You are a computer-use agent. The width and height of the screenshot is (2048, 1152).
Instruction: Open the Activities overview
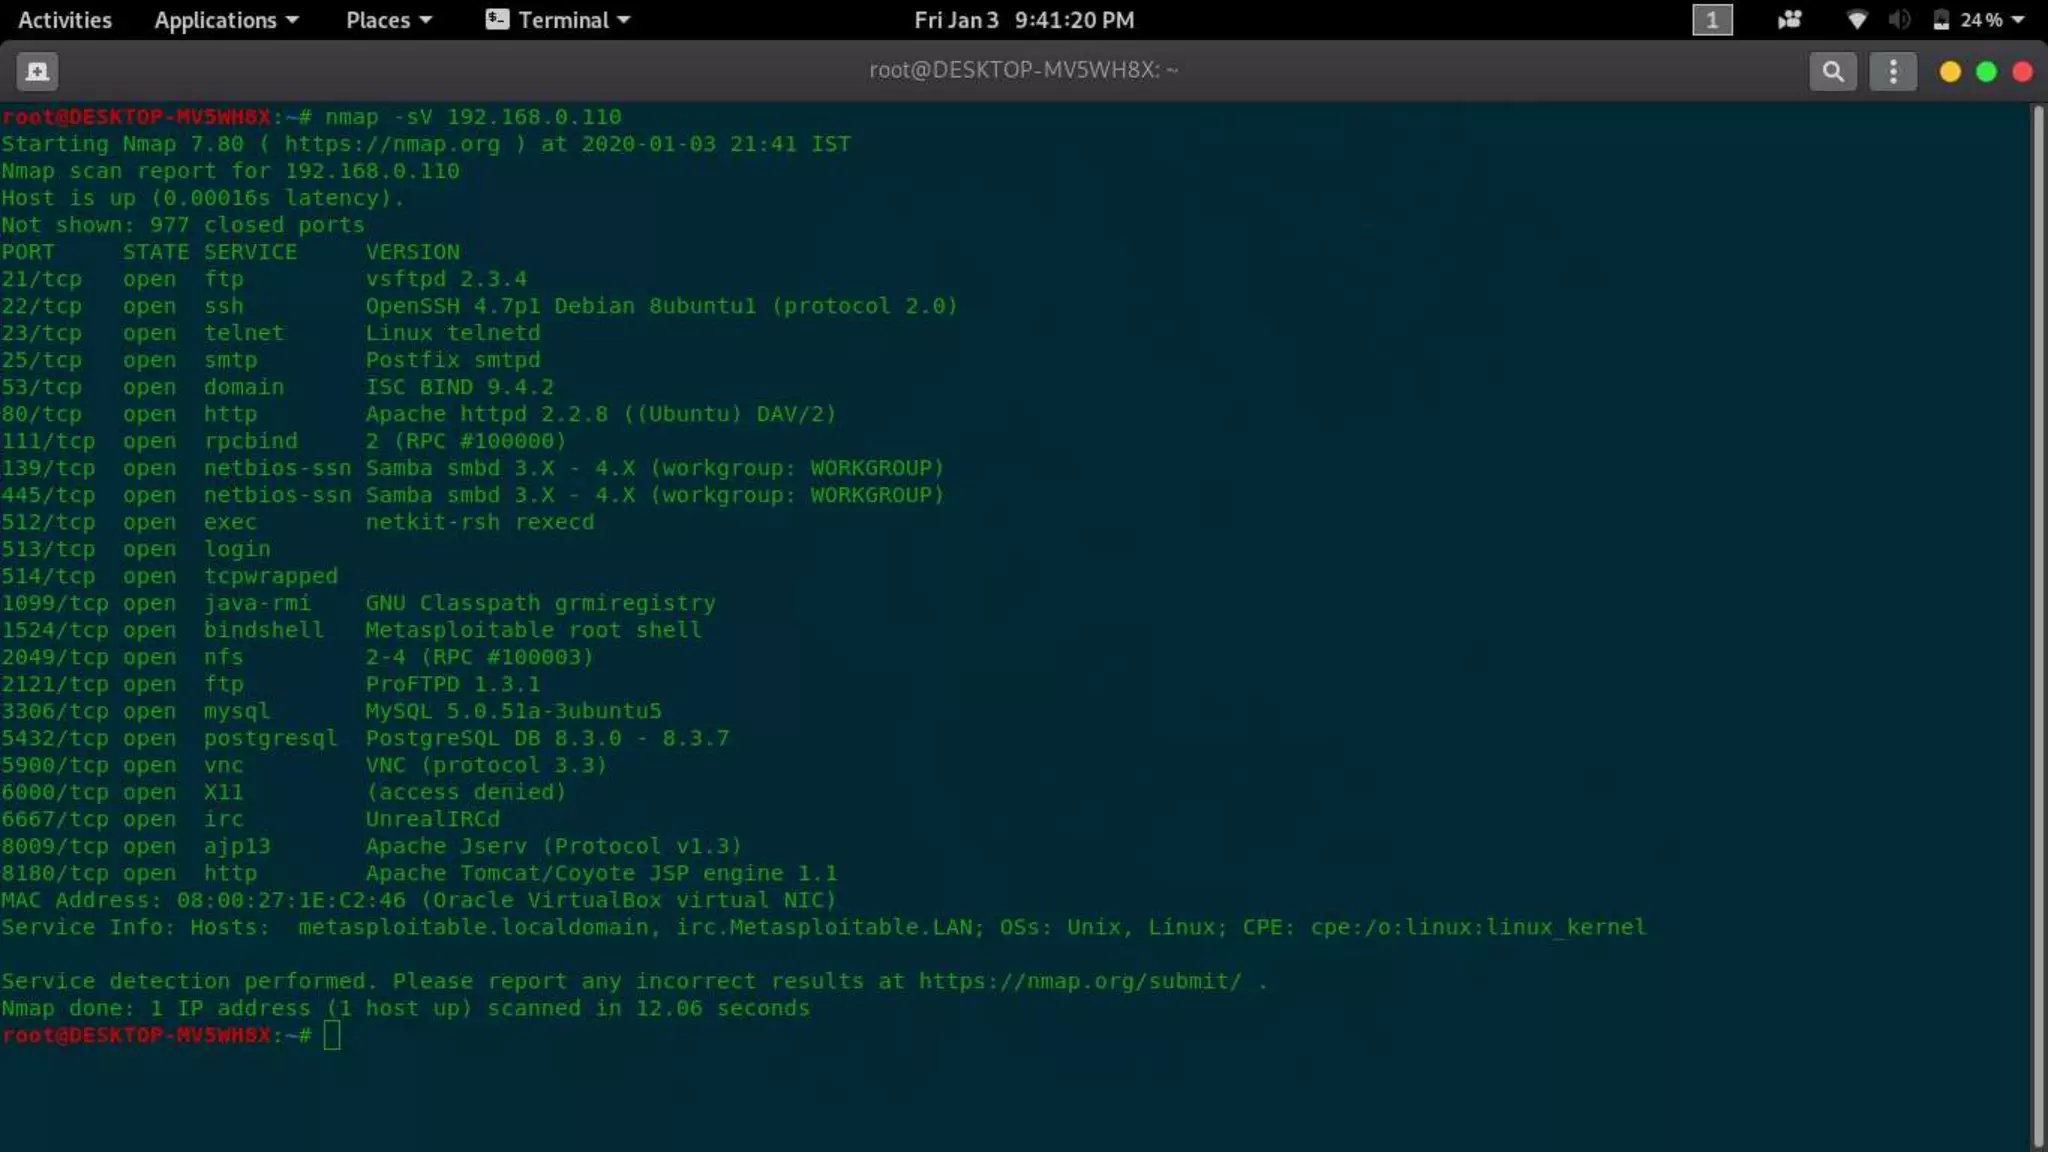[65, 20]
